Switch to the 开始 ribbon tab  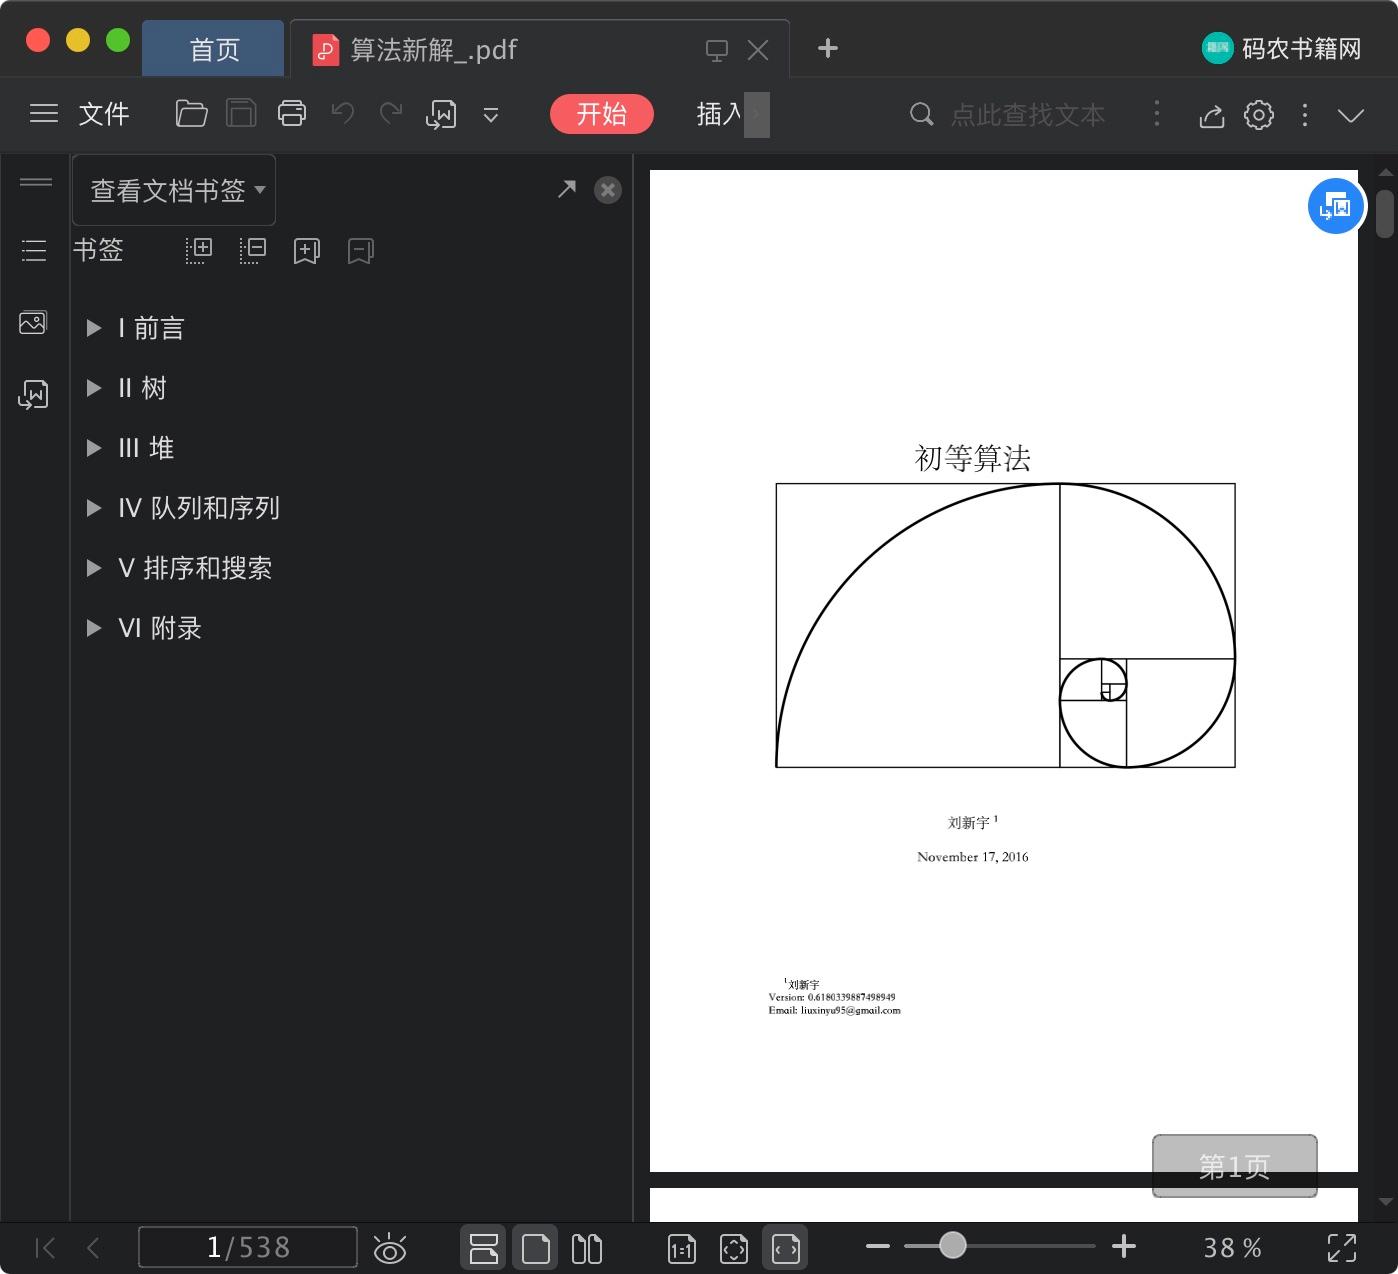point(602,114)
